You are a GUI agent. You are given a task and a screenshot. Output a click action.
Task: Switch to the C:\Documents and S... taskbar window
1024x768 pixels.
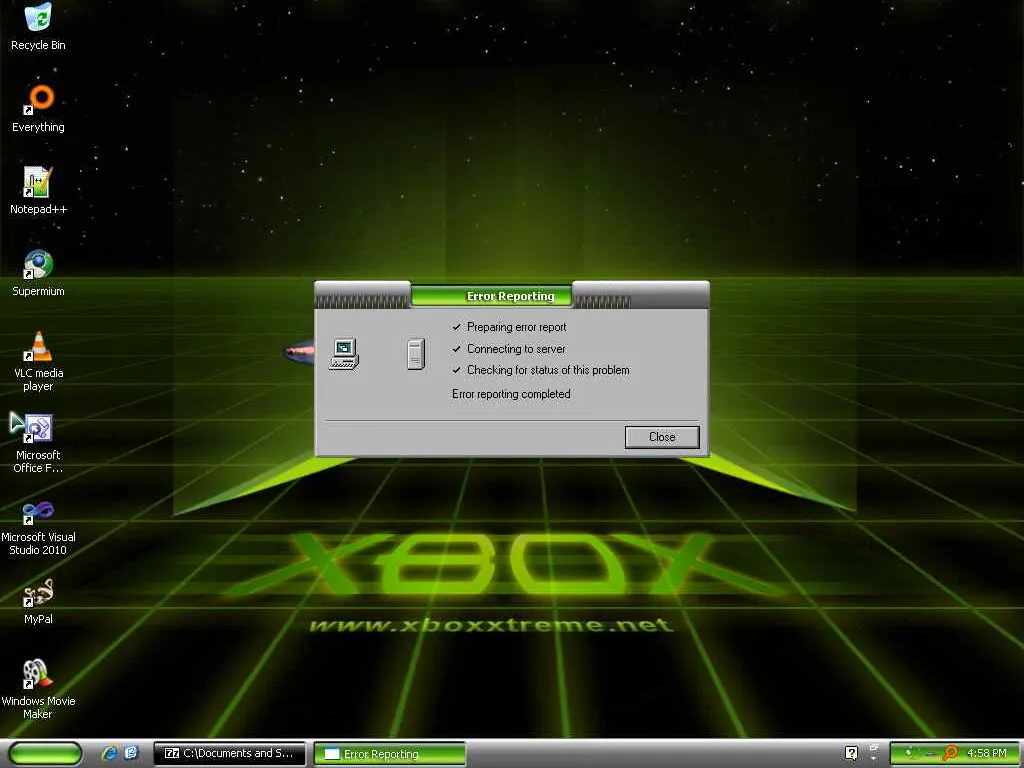pos(229,754)
